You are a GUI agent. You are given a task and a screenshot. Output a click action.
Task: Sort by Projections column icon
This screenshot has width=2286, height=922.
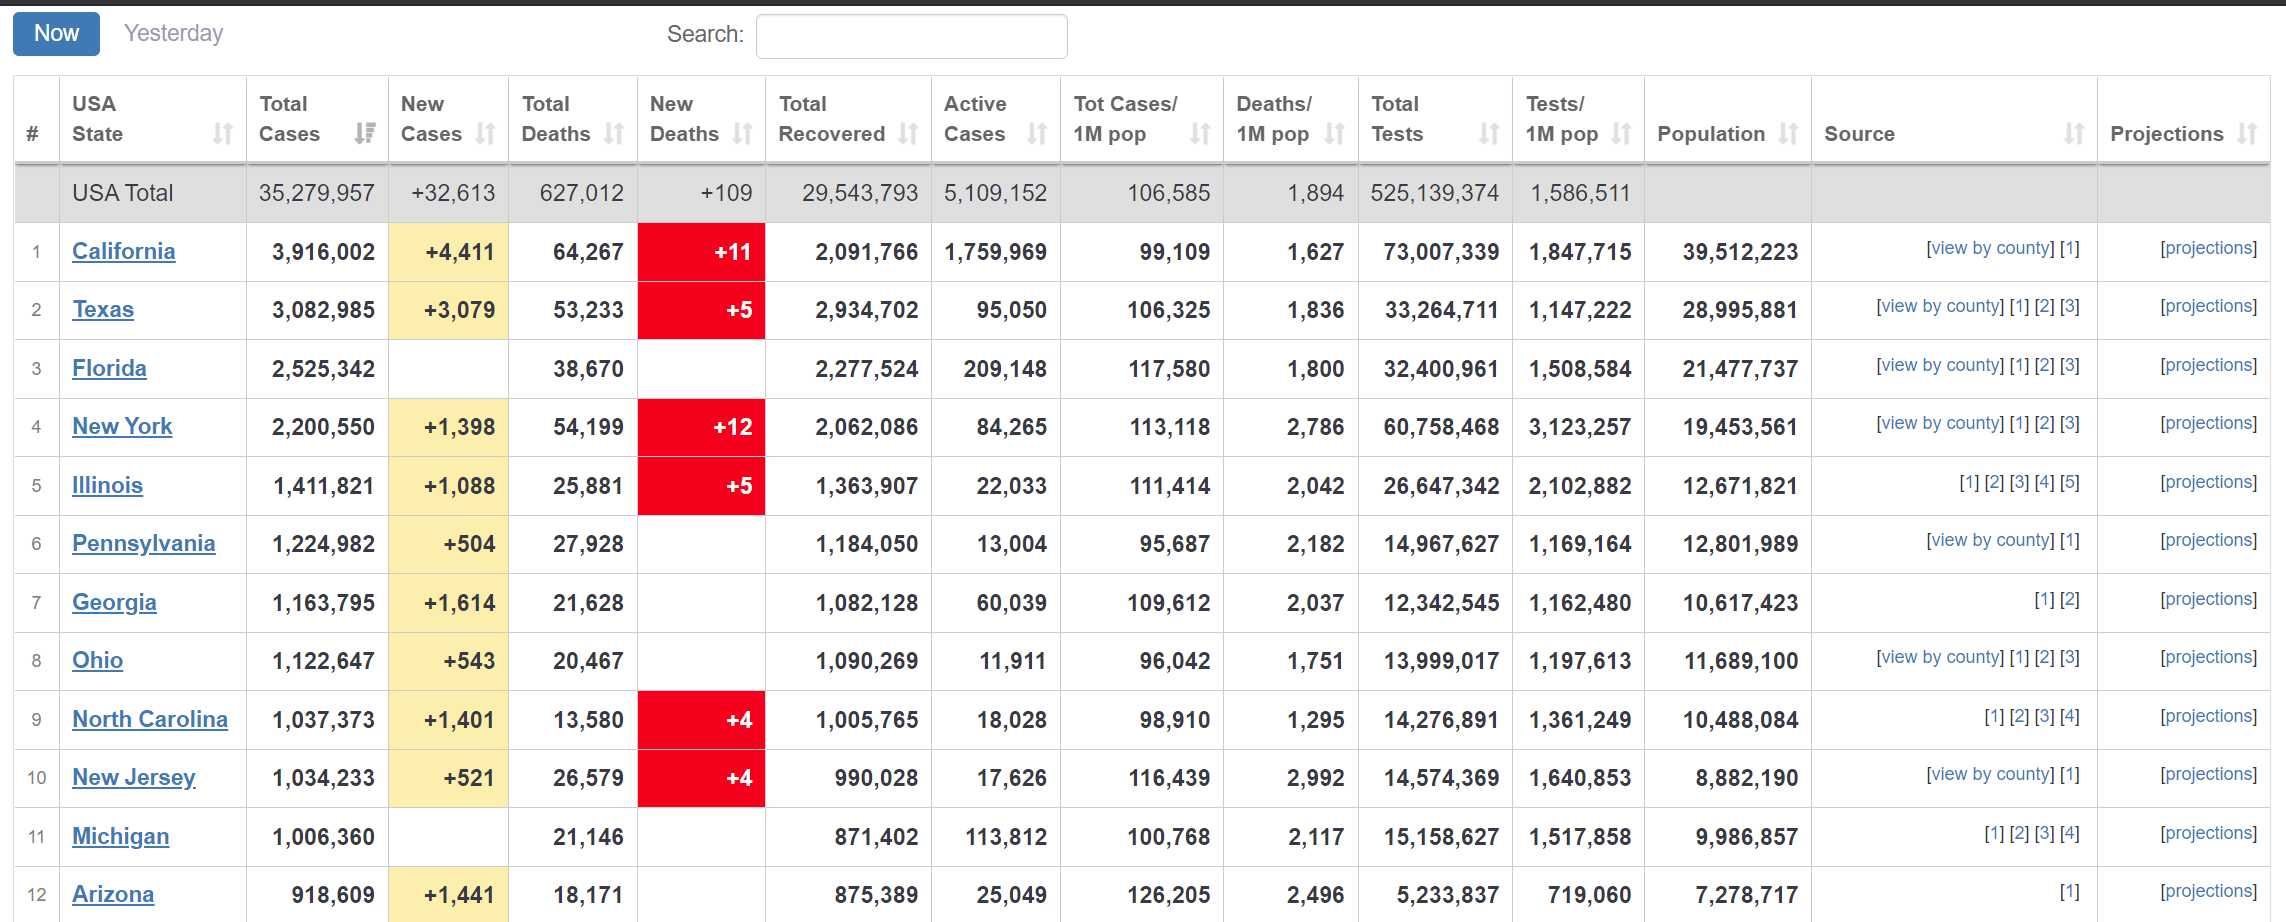[x=2247, y=134]
